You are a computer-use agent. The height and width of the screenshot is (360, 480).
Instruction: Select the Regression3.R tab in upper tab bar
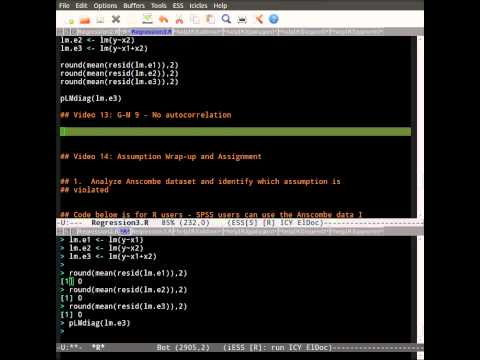pyautogui.click(x=151, y=32)
